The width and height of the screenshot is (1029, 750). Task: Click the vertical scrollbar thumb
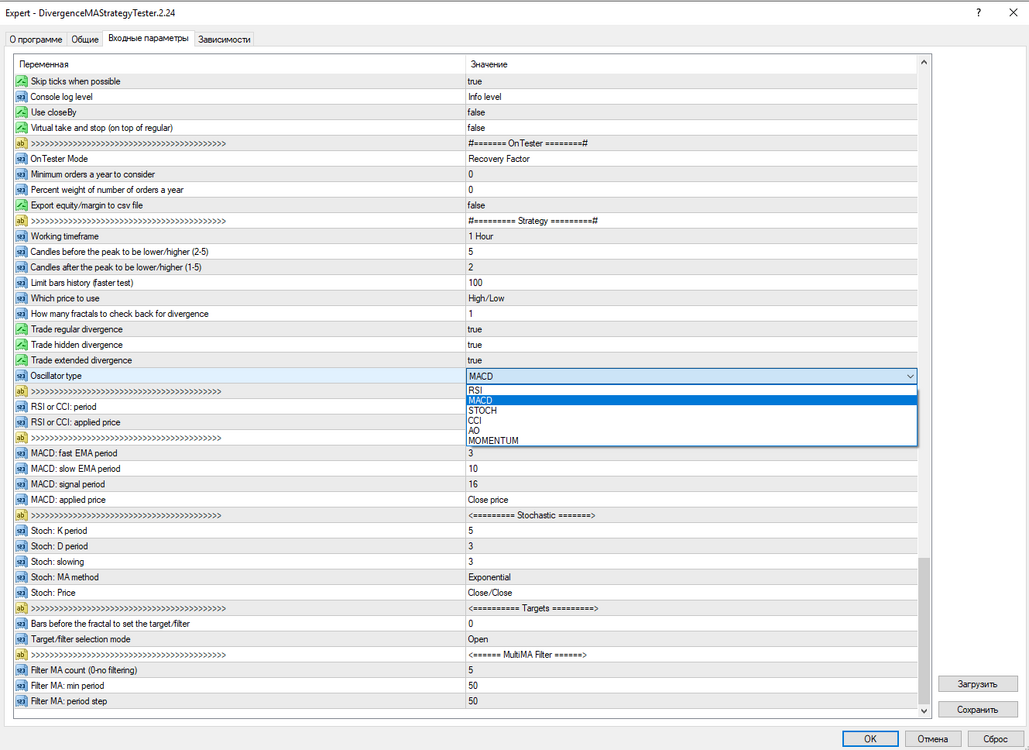924,630
